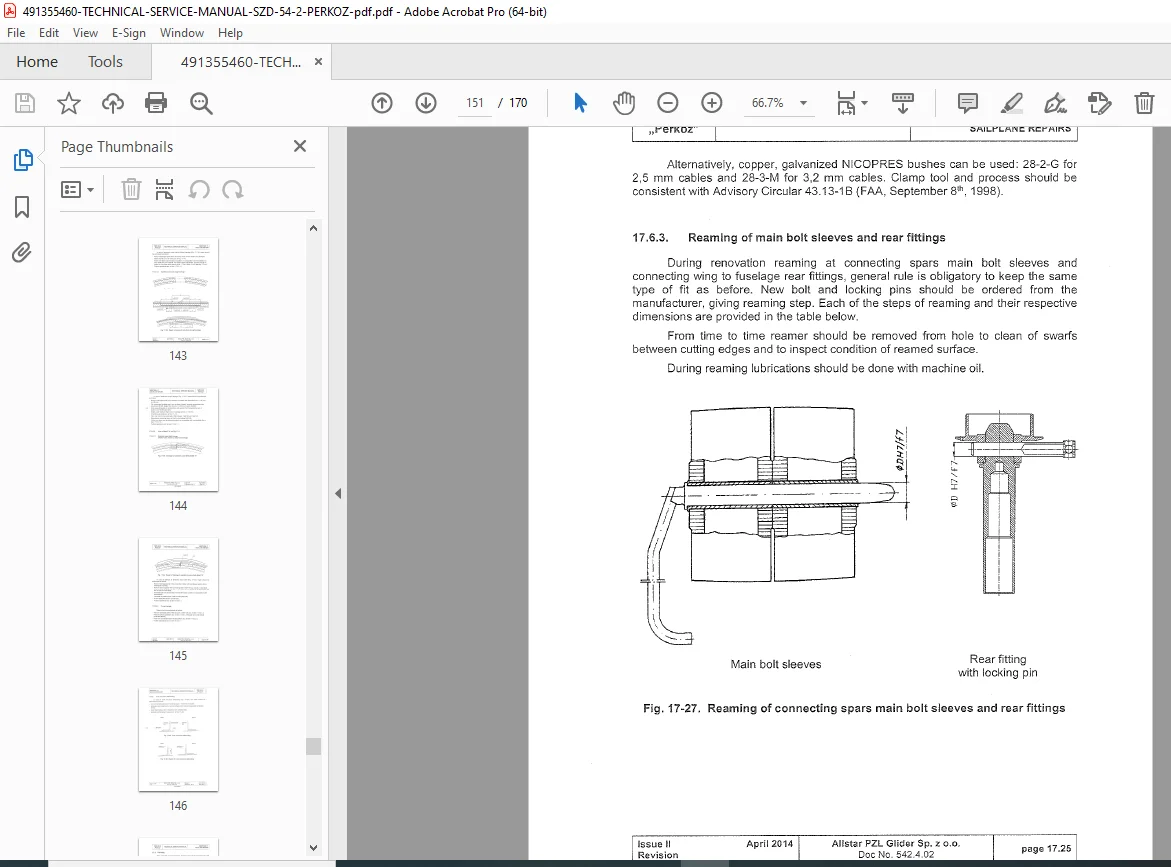Close the Page Thumbnails panel

[300, 146]
